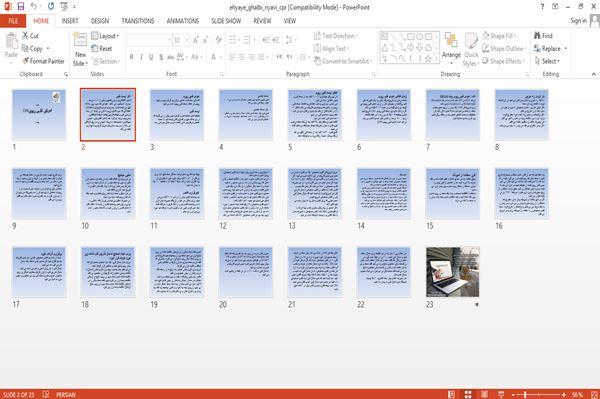
Task: Click the Sign in link
Action: [x=578, y=21]
